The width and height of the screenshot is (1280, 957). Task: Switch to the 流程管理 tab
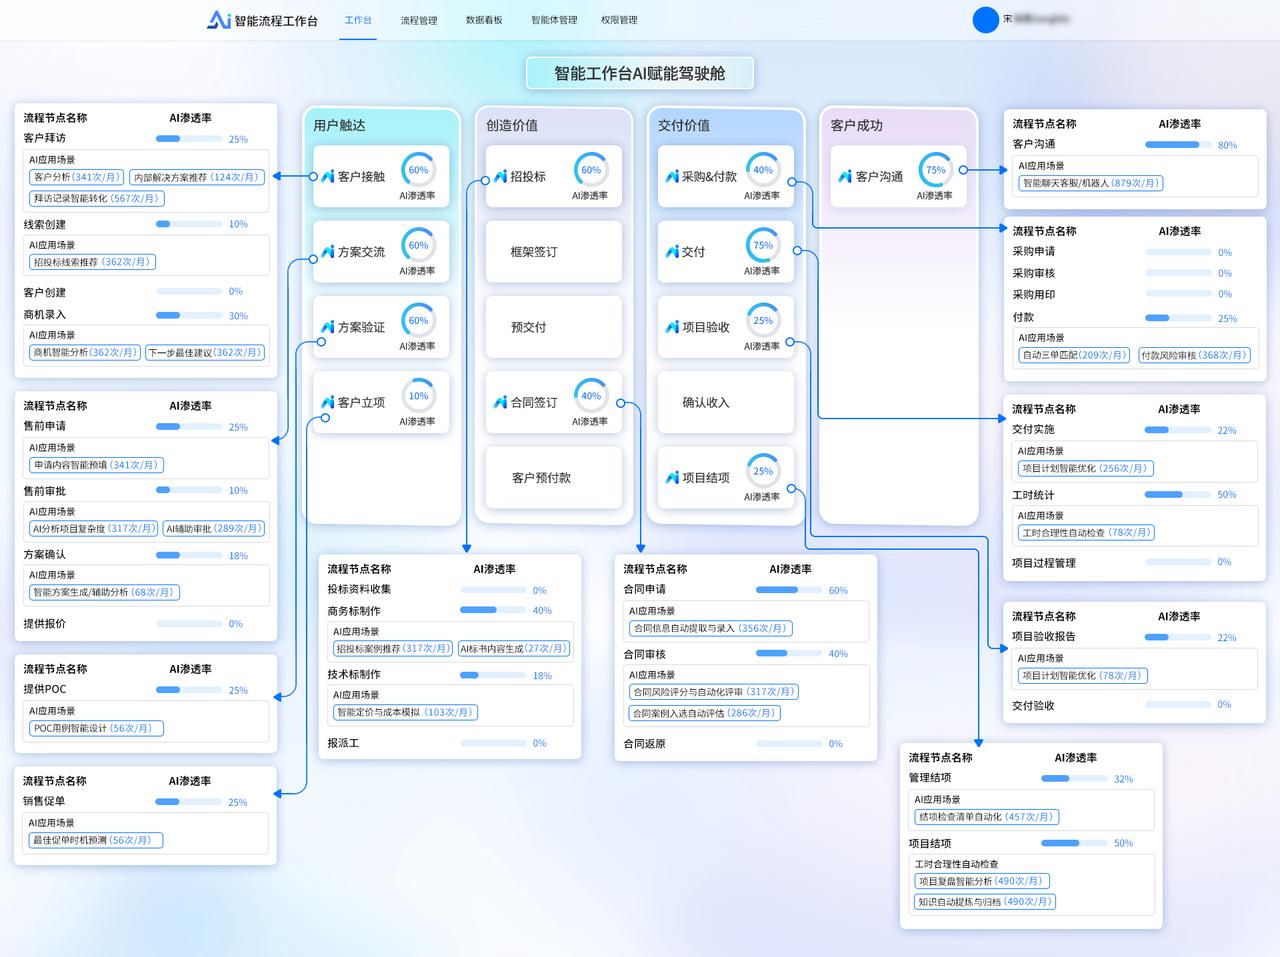[x=419, y=20]
